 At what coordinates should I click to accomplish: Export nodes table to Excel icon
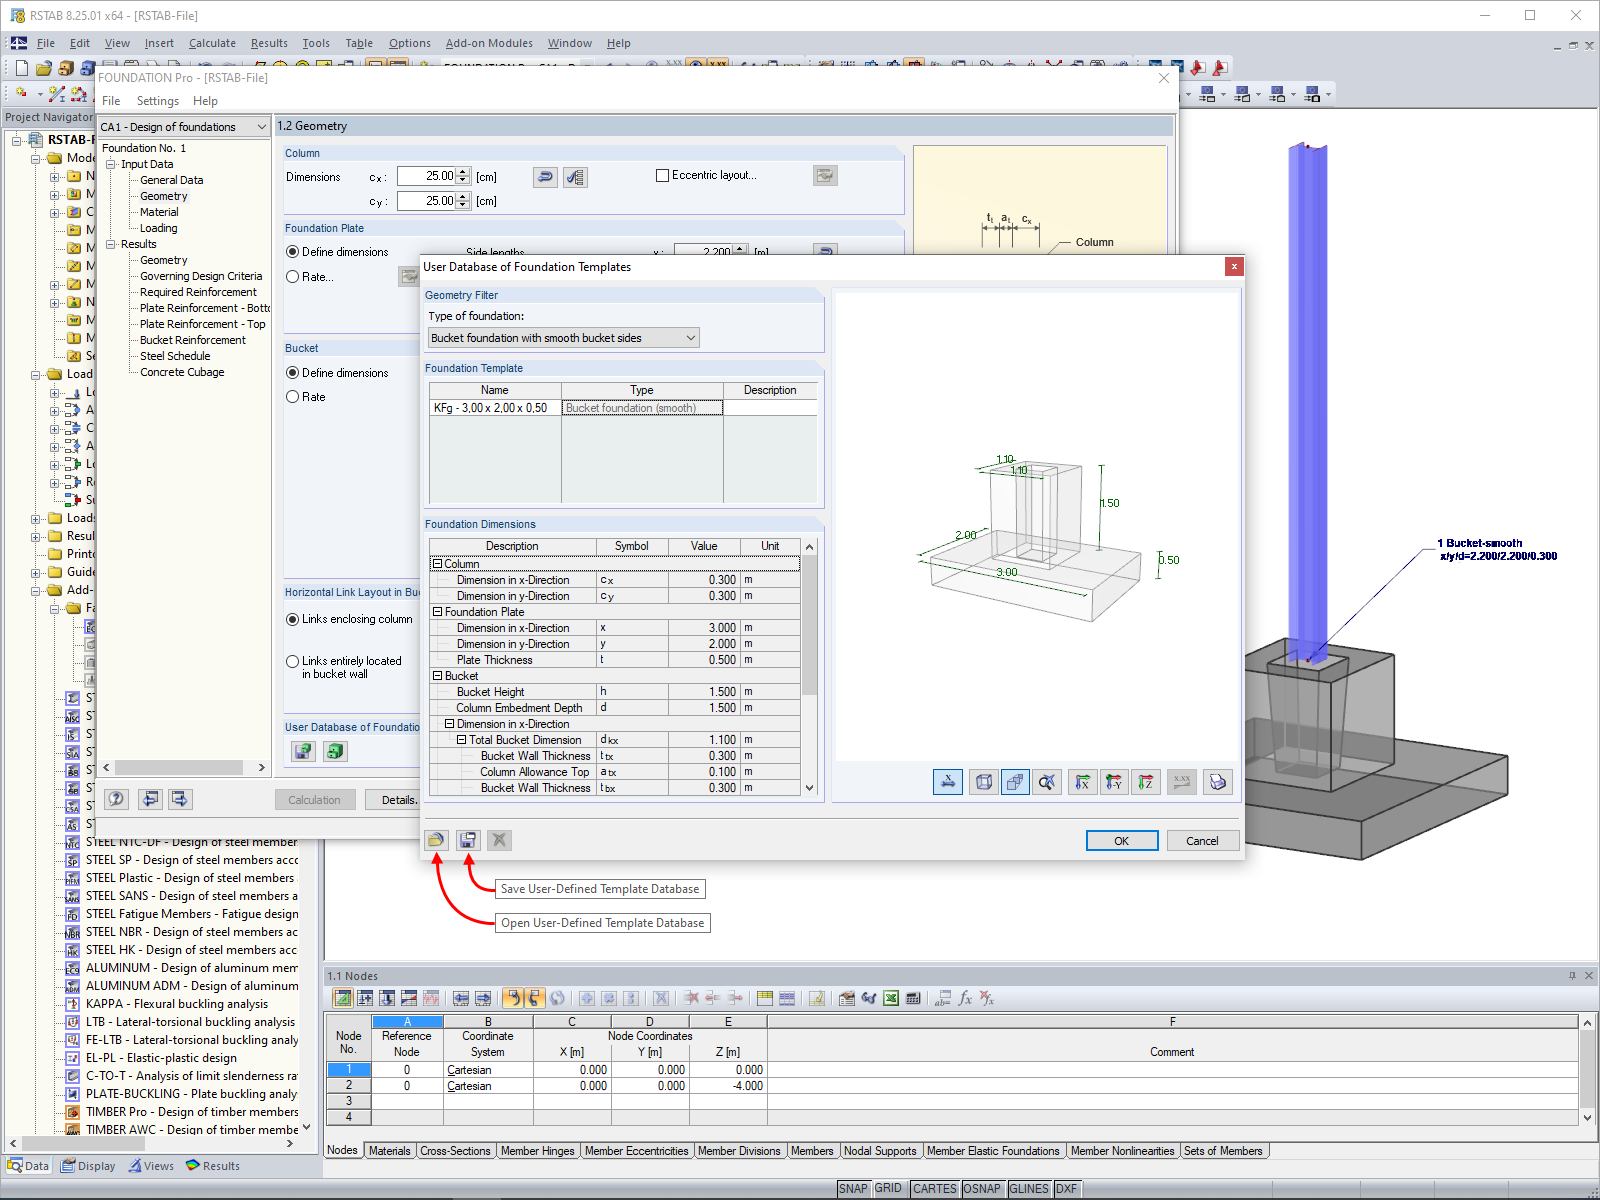tap(891, 998)
